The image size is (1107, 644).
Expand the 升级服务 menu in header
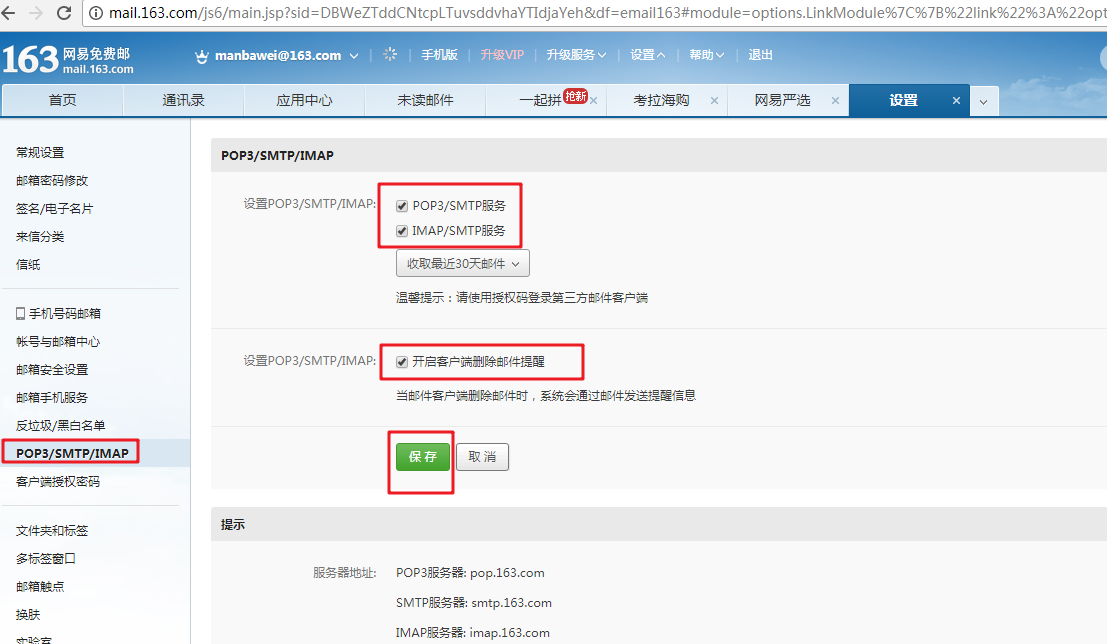pyautogui.click(x=577, y=55)
